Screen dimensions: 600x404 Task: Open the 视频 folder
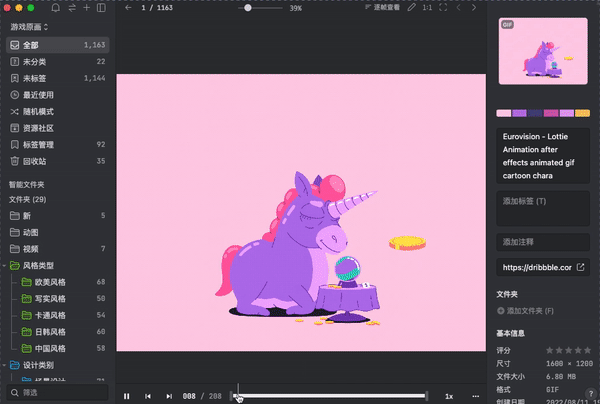click(x=58, y=249)
